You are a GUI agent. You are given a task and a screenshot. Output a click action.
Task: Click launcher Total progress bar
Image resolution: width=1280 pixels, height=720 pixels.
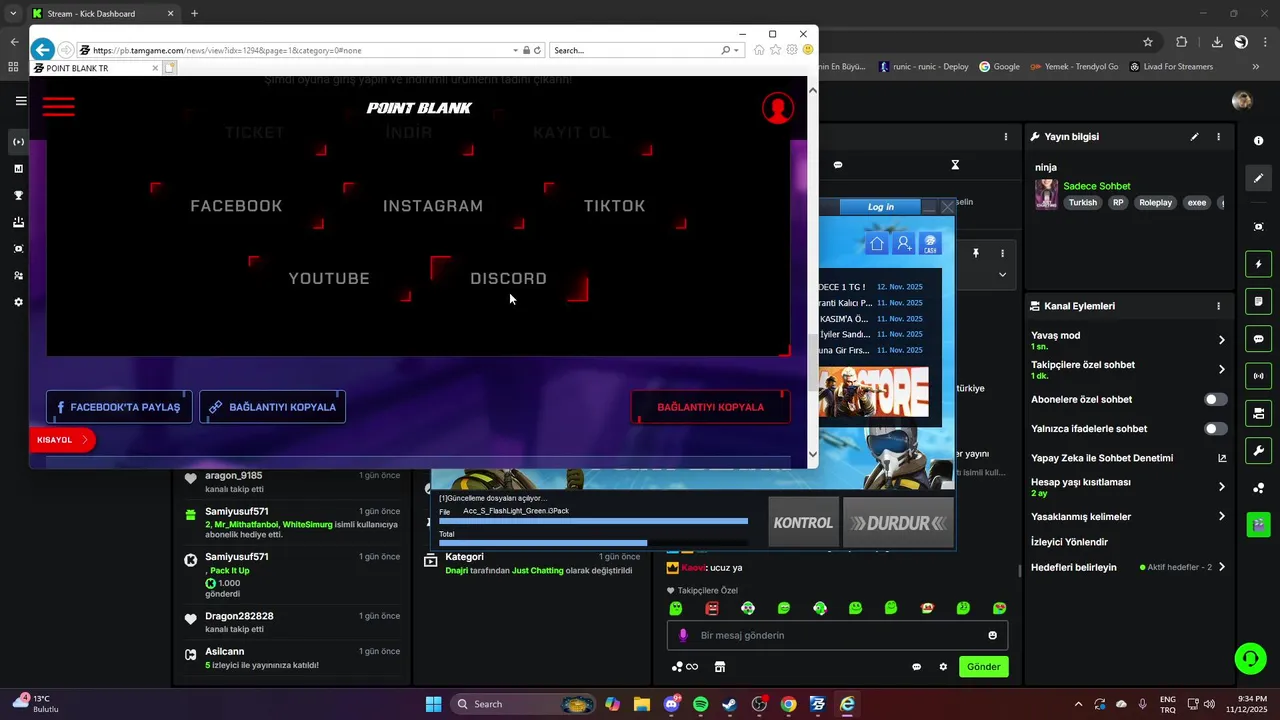(593, 543)
